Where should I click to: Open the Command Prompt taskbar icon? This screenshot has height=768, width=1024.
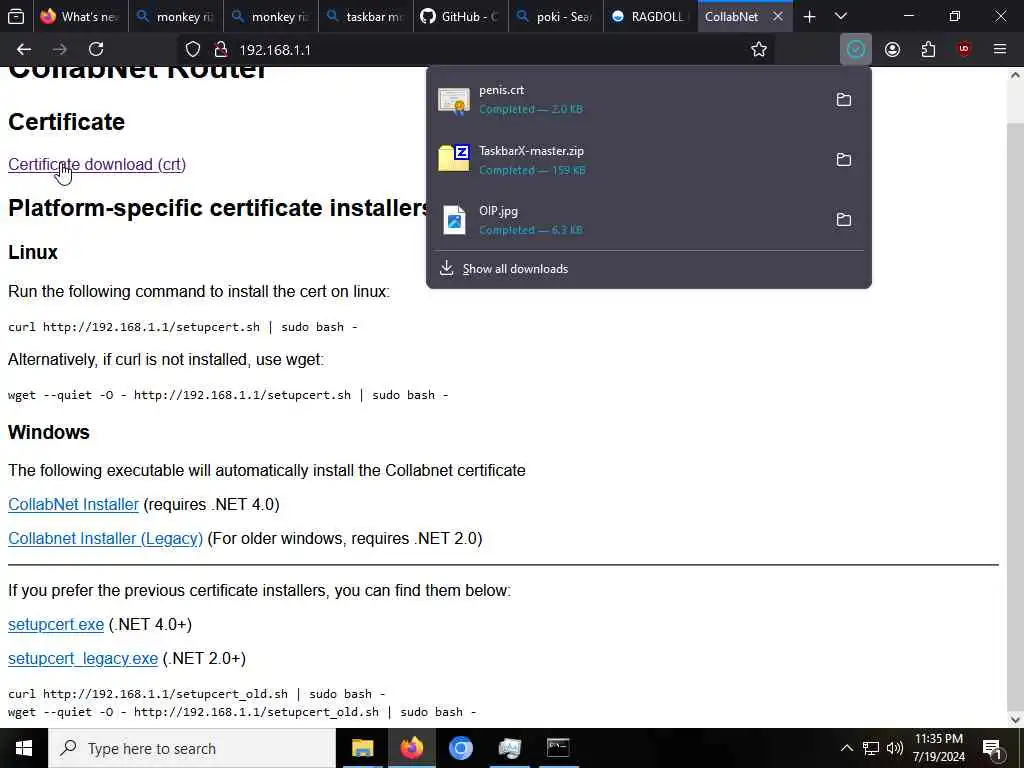click(x=558, y=748)
